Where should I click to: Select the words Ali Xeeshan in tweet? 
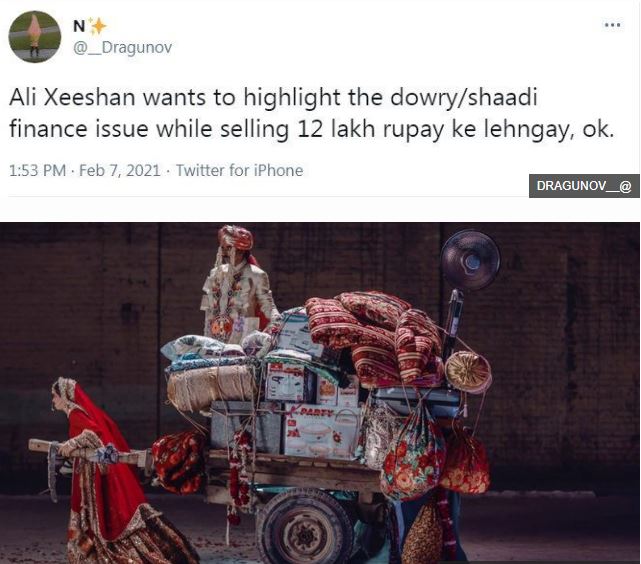point(72,98)
